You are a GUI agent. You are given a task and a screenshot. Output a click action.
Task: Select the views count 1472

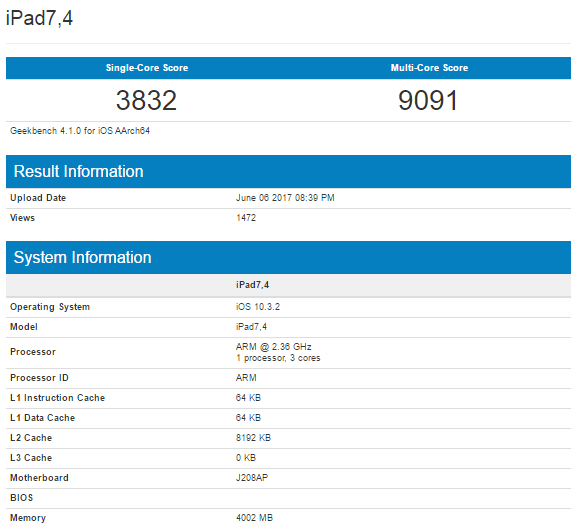(x=246, y=218)
